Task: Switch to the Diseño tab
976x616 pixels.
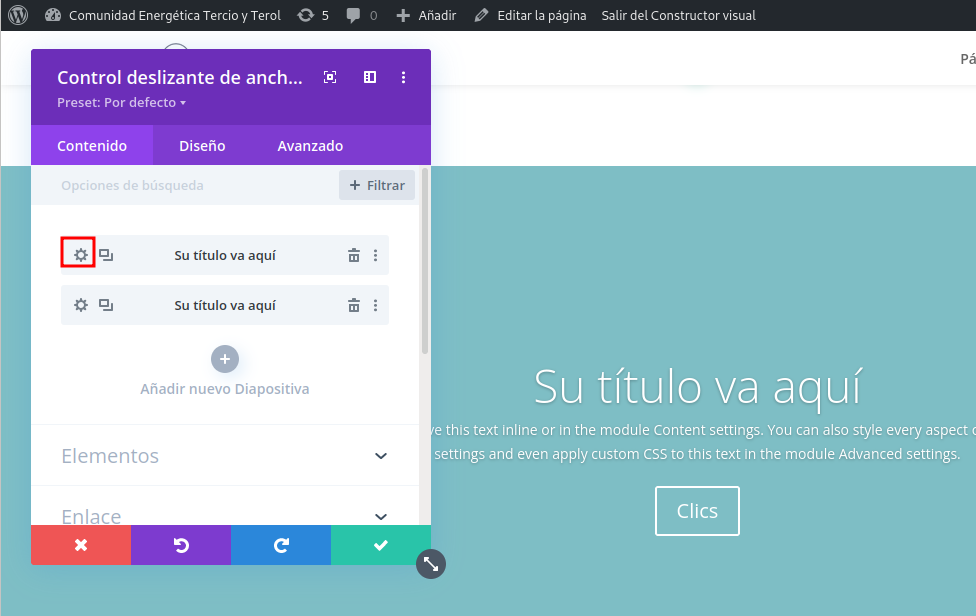Action: 202,146
